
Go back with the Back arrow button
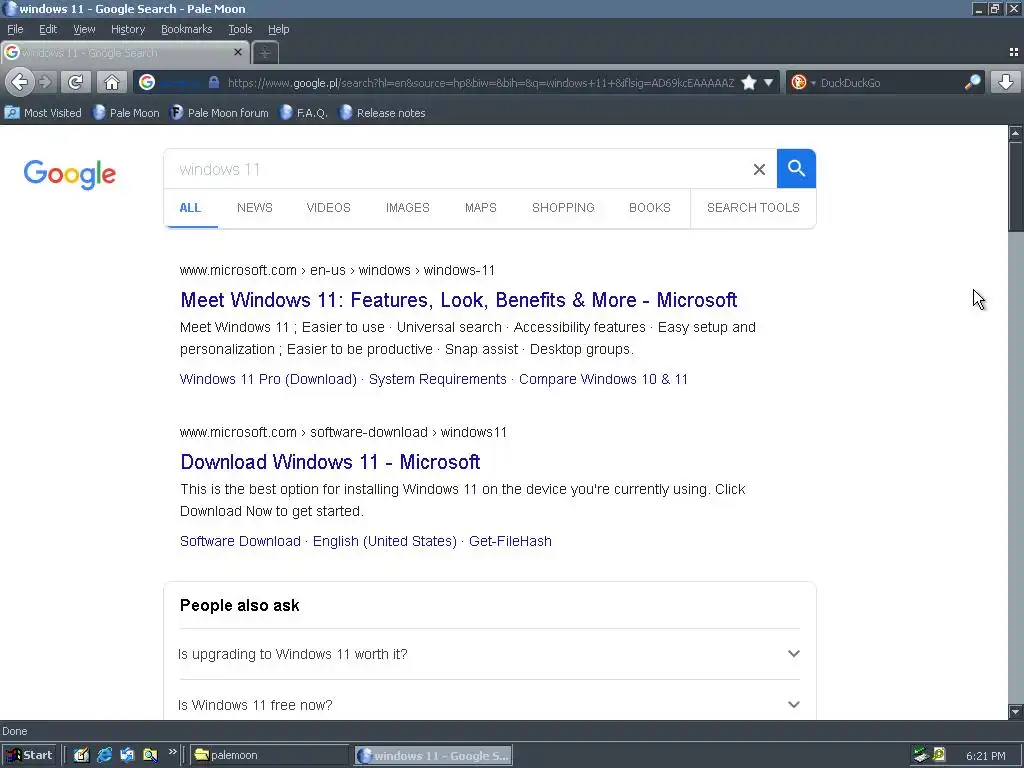click(20, 82)
